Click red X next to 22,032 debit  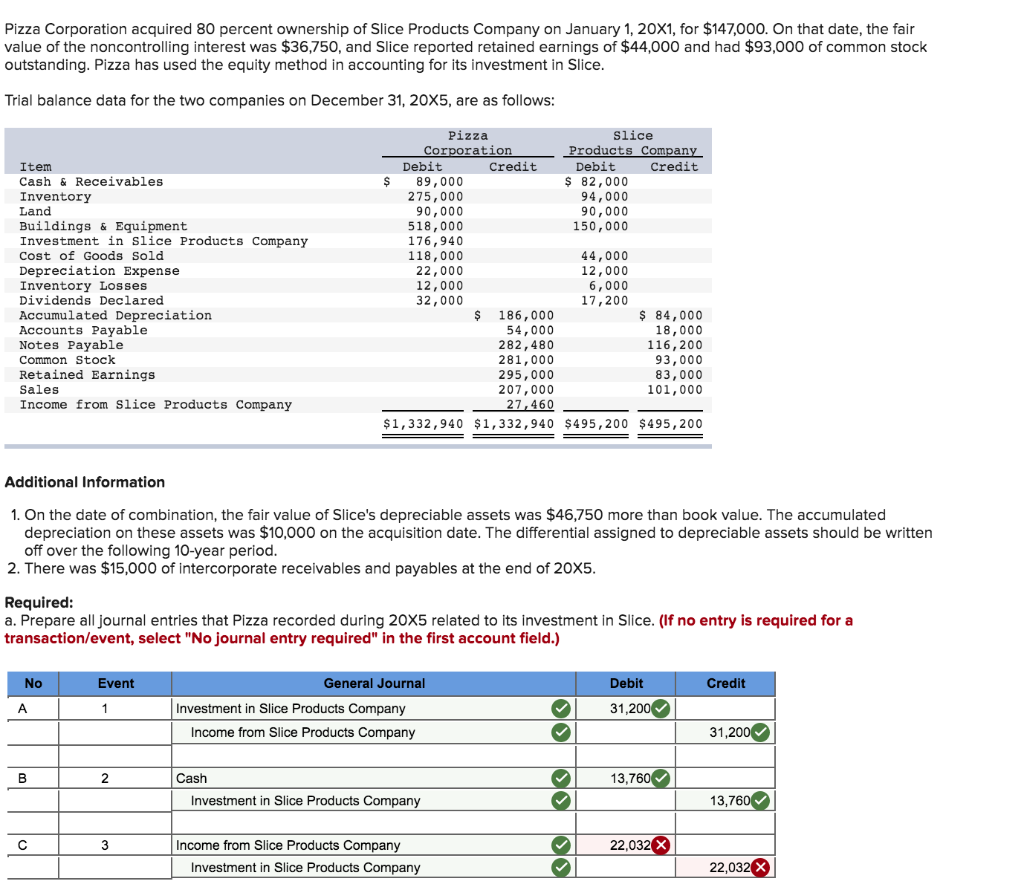[x=661, y=845]
